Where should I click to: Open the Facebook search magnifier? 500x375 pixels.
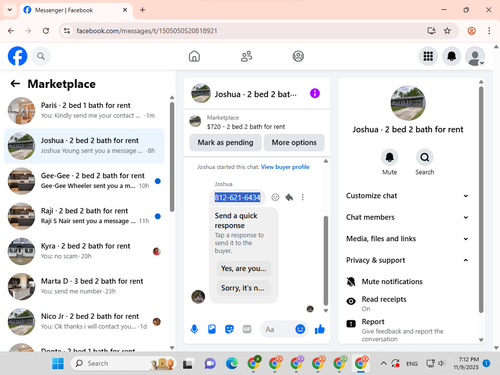point(41,56)
